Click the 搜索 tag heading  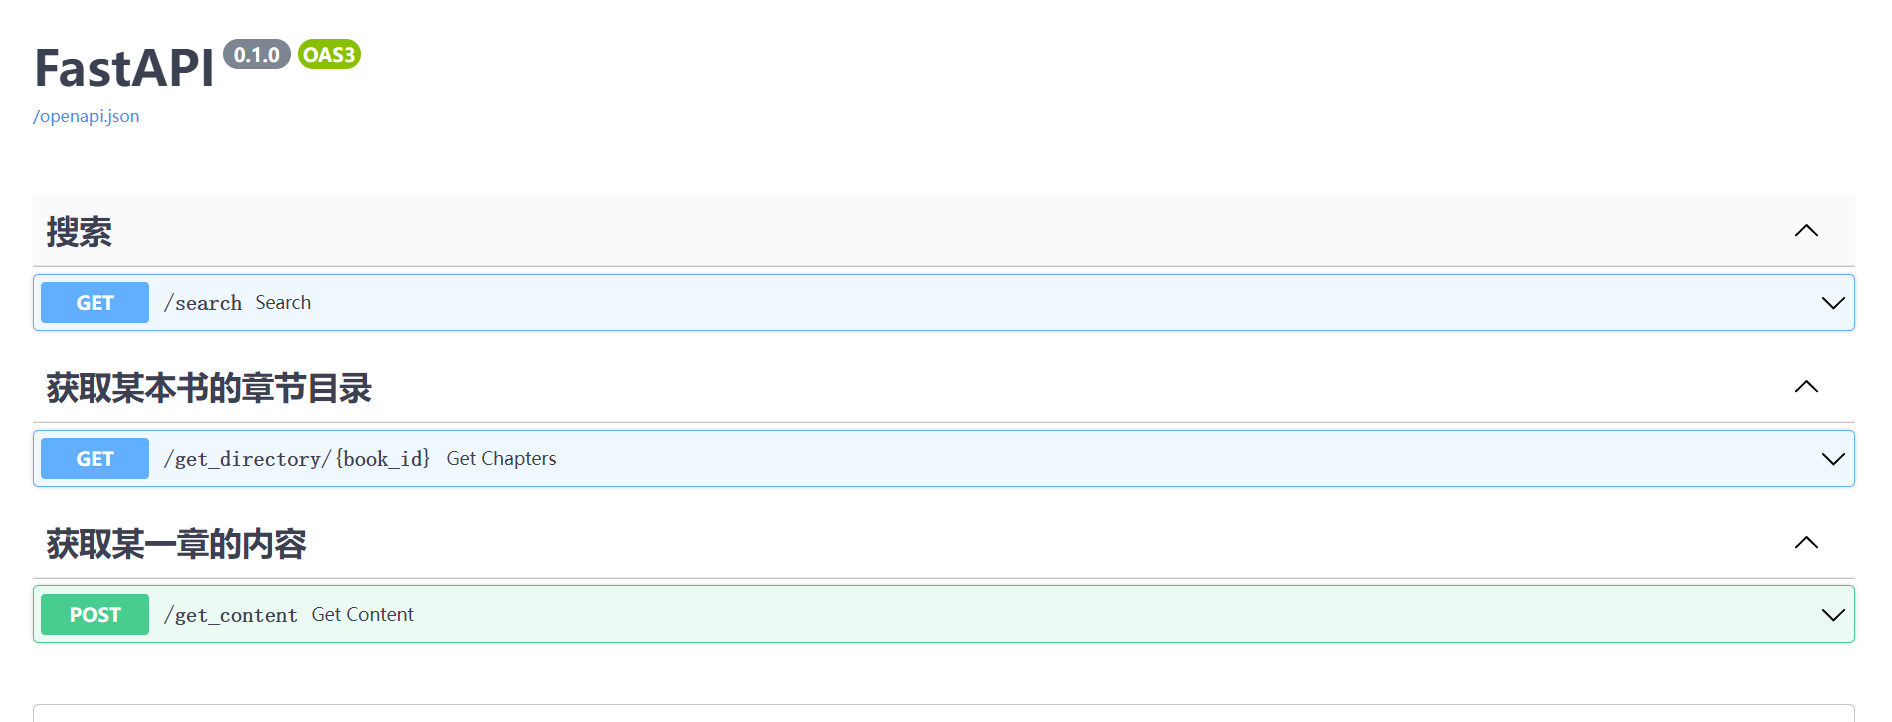click(79, 232)
